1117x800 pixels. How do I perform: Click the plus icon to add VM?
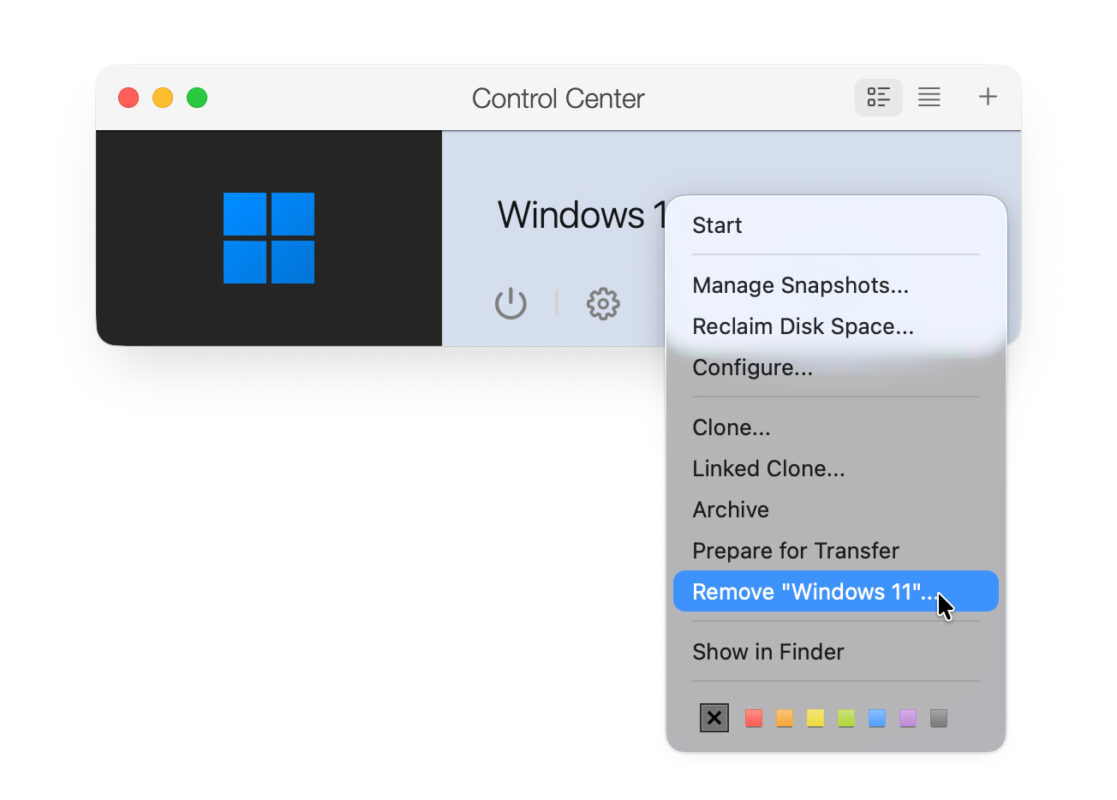(x=987, y=97)
